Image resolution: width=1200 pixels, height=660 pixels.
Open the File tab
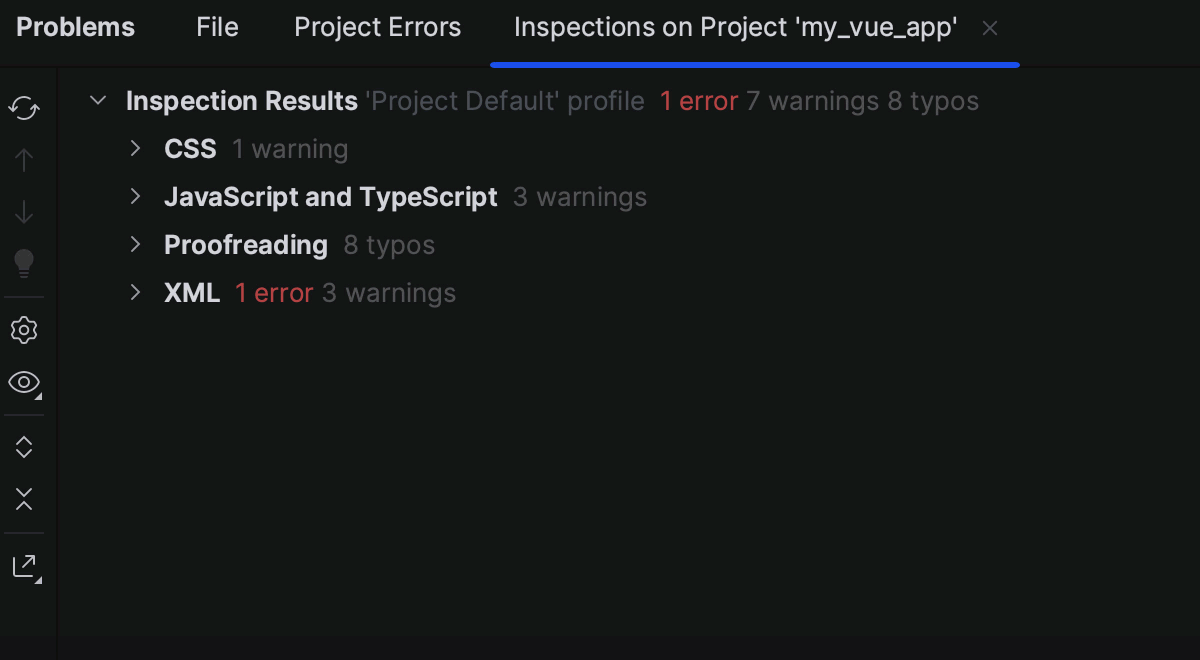point(217,27)
